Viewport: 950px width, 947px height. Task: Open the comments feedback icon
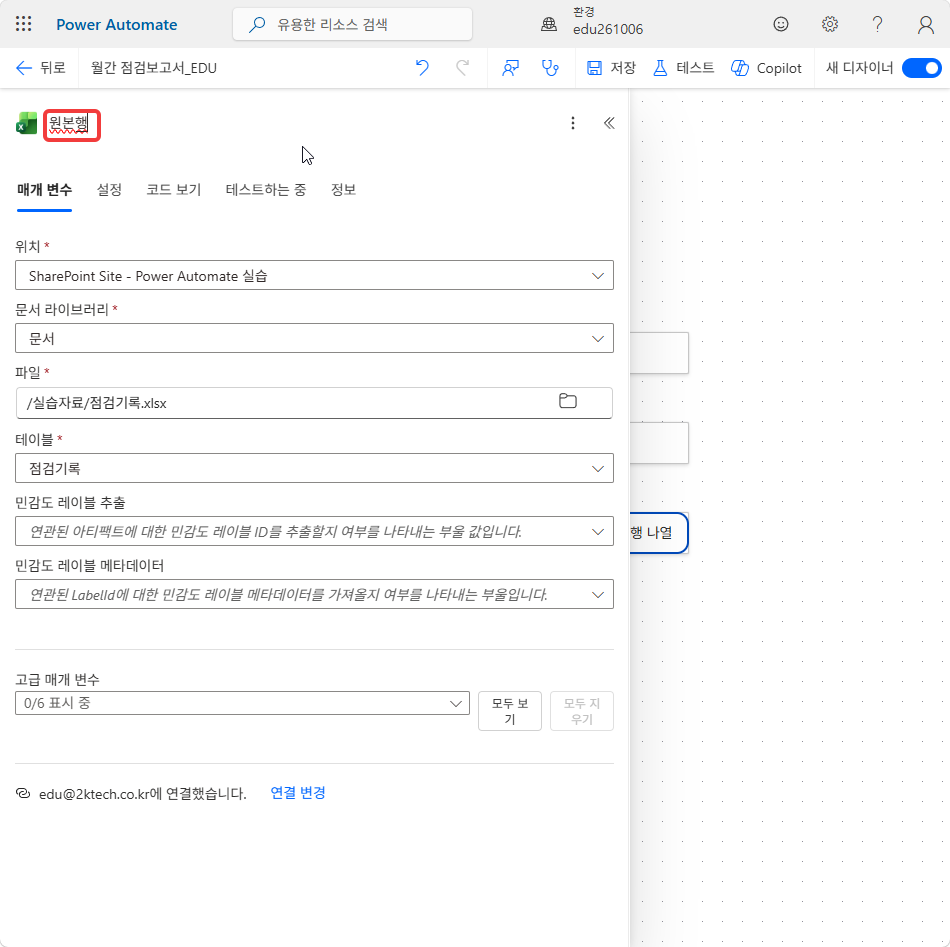510,68
